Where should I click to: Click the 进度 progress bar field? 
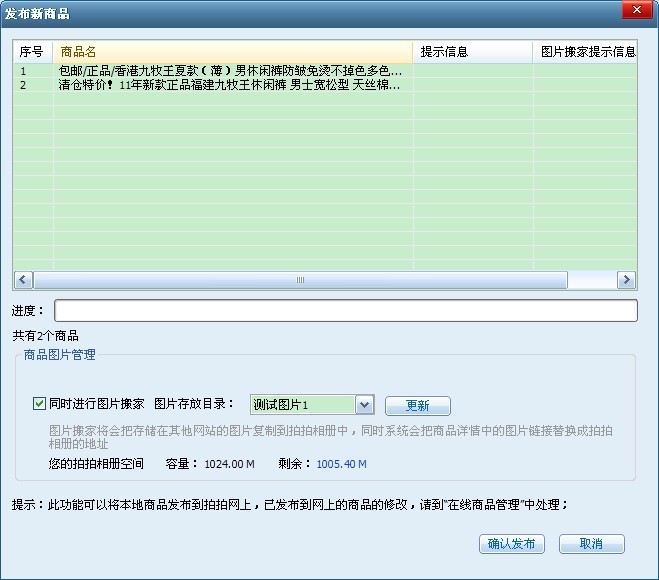coord(345,310)
